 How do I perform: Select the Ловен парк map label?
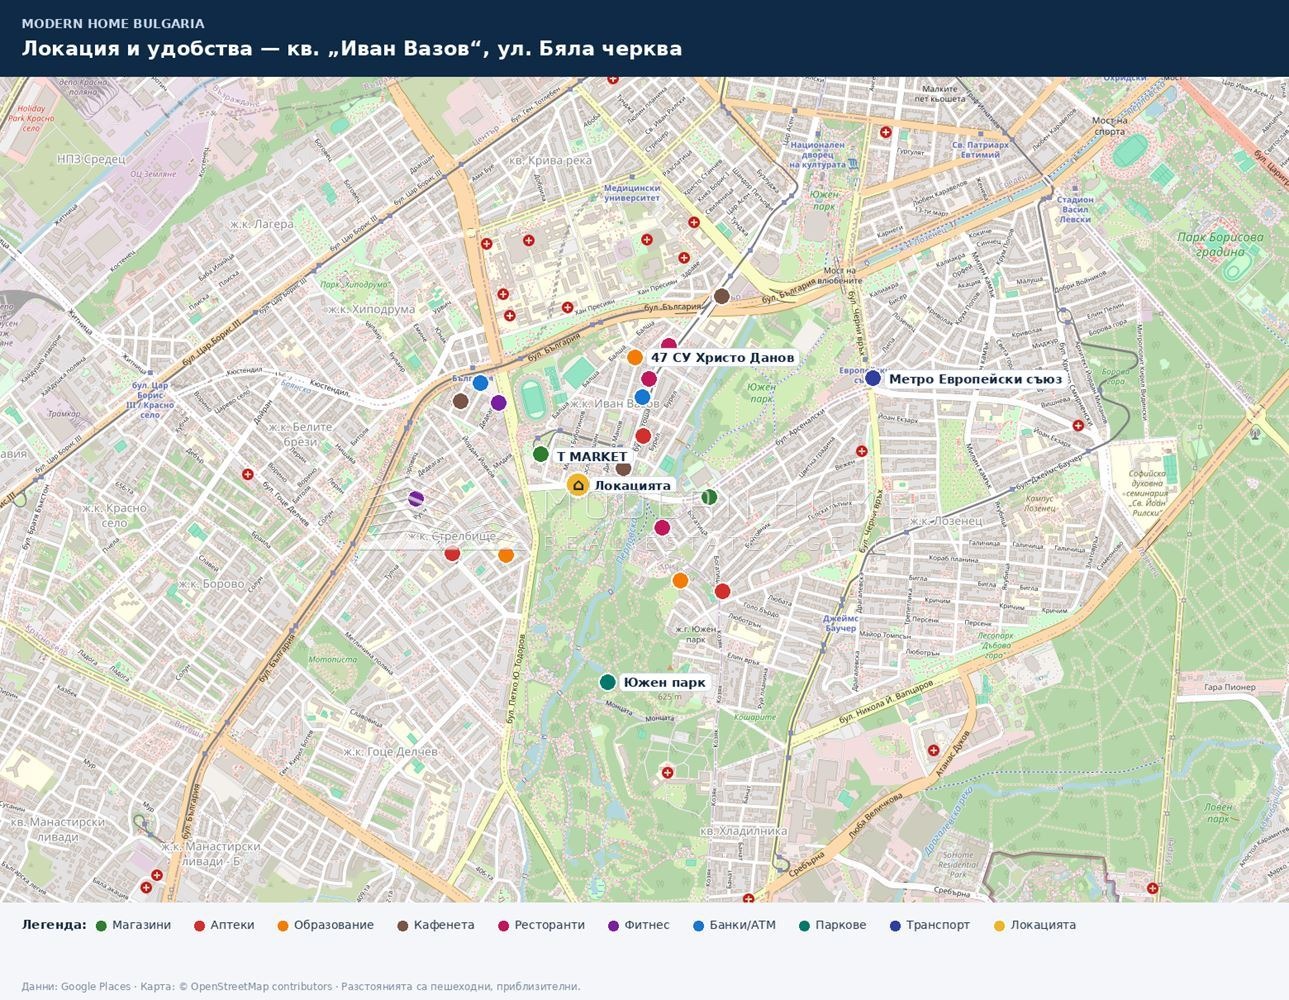point(1218,813)
